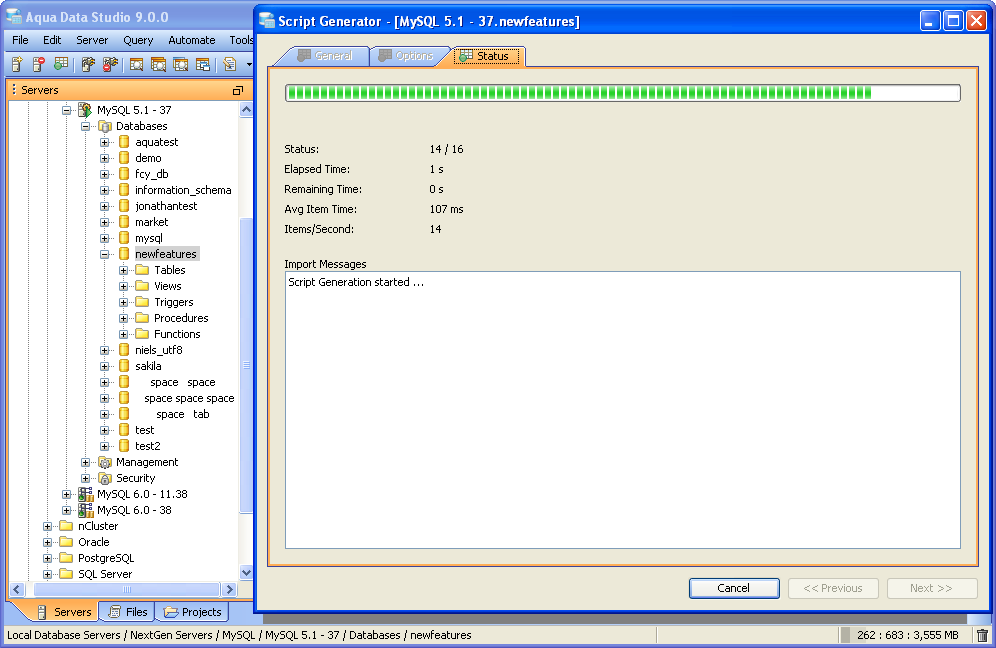Collapse the MySQL 5.1 - 37 server node
This screenshot has width=996, height=648.
pos(66,110)
